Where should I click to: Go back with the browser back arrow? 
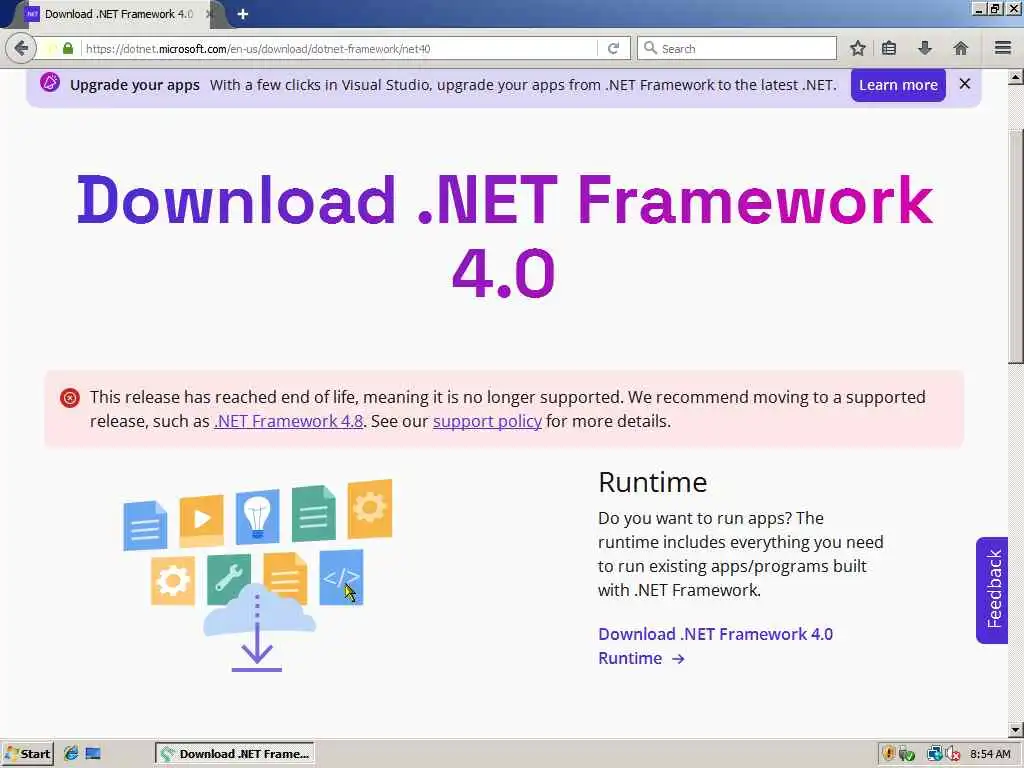[x=21, y=48]
